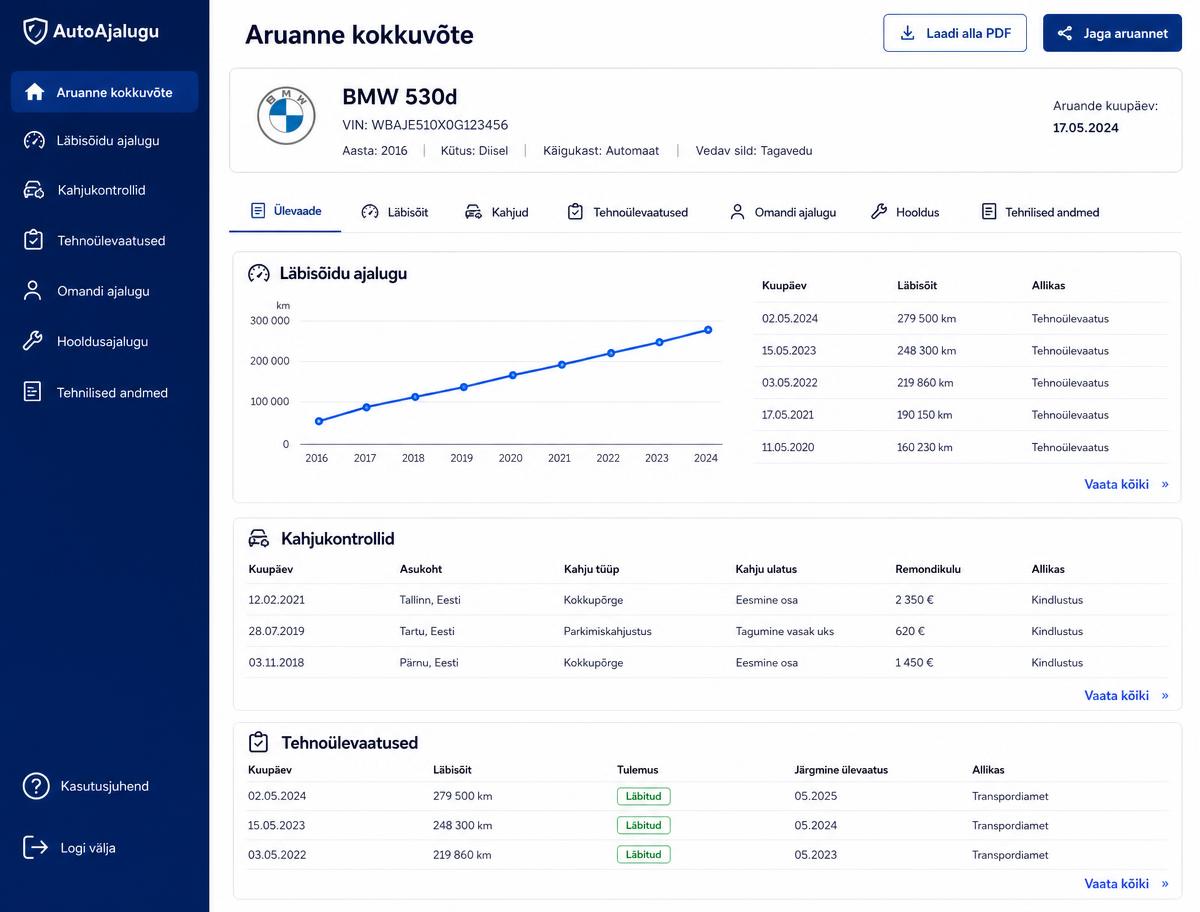This screenshot has width=1200, height=912.
Task: Open Läbisõidu ajalugu in the sidebar
Action: pyautogui.click(x=105, y=141)
